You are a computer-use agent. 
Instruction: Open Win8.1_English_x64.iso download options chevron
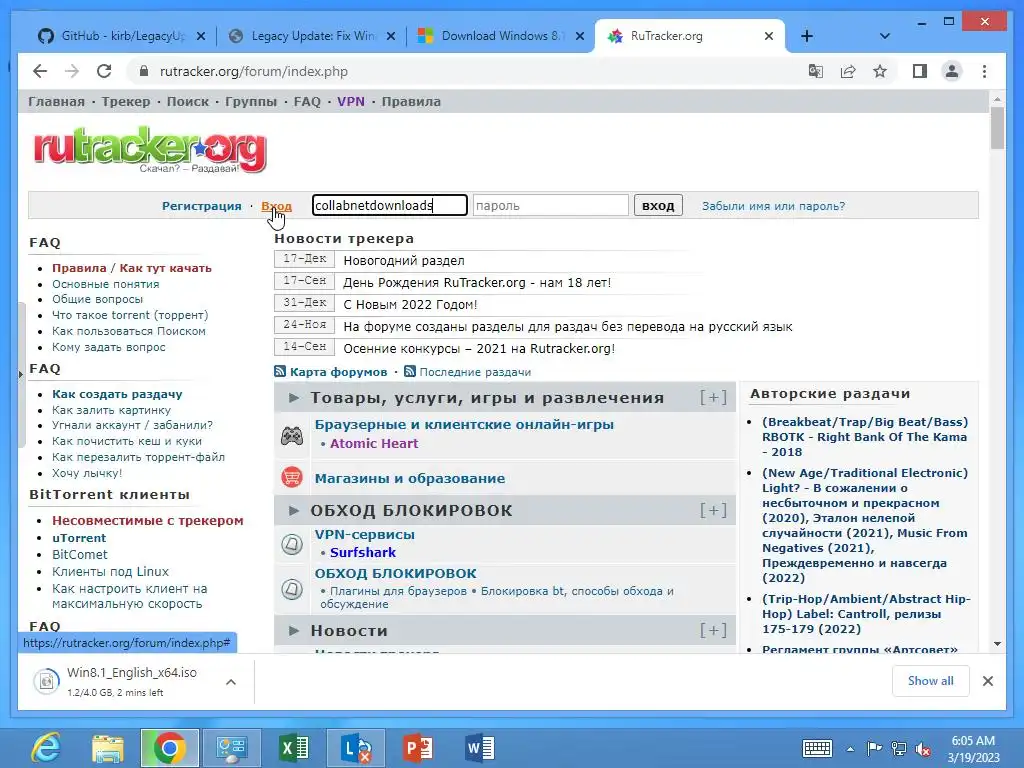point(231,682)
